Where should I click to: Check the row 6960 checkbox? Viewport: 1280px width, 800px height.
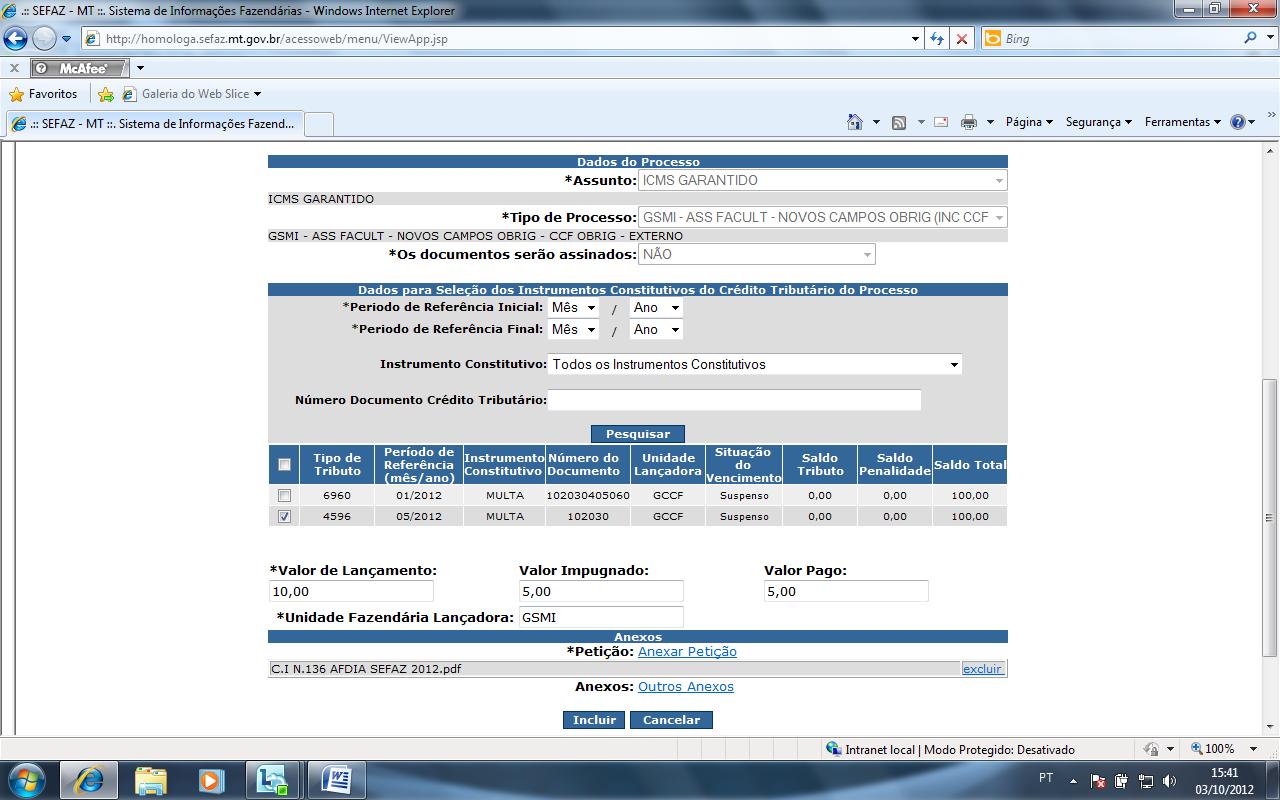[285, 496]
